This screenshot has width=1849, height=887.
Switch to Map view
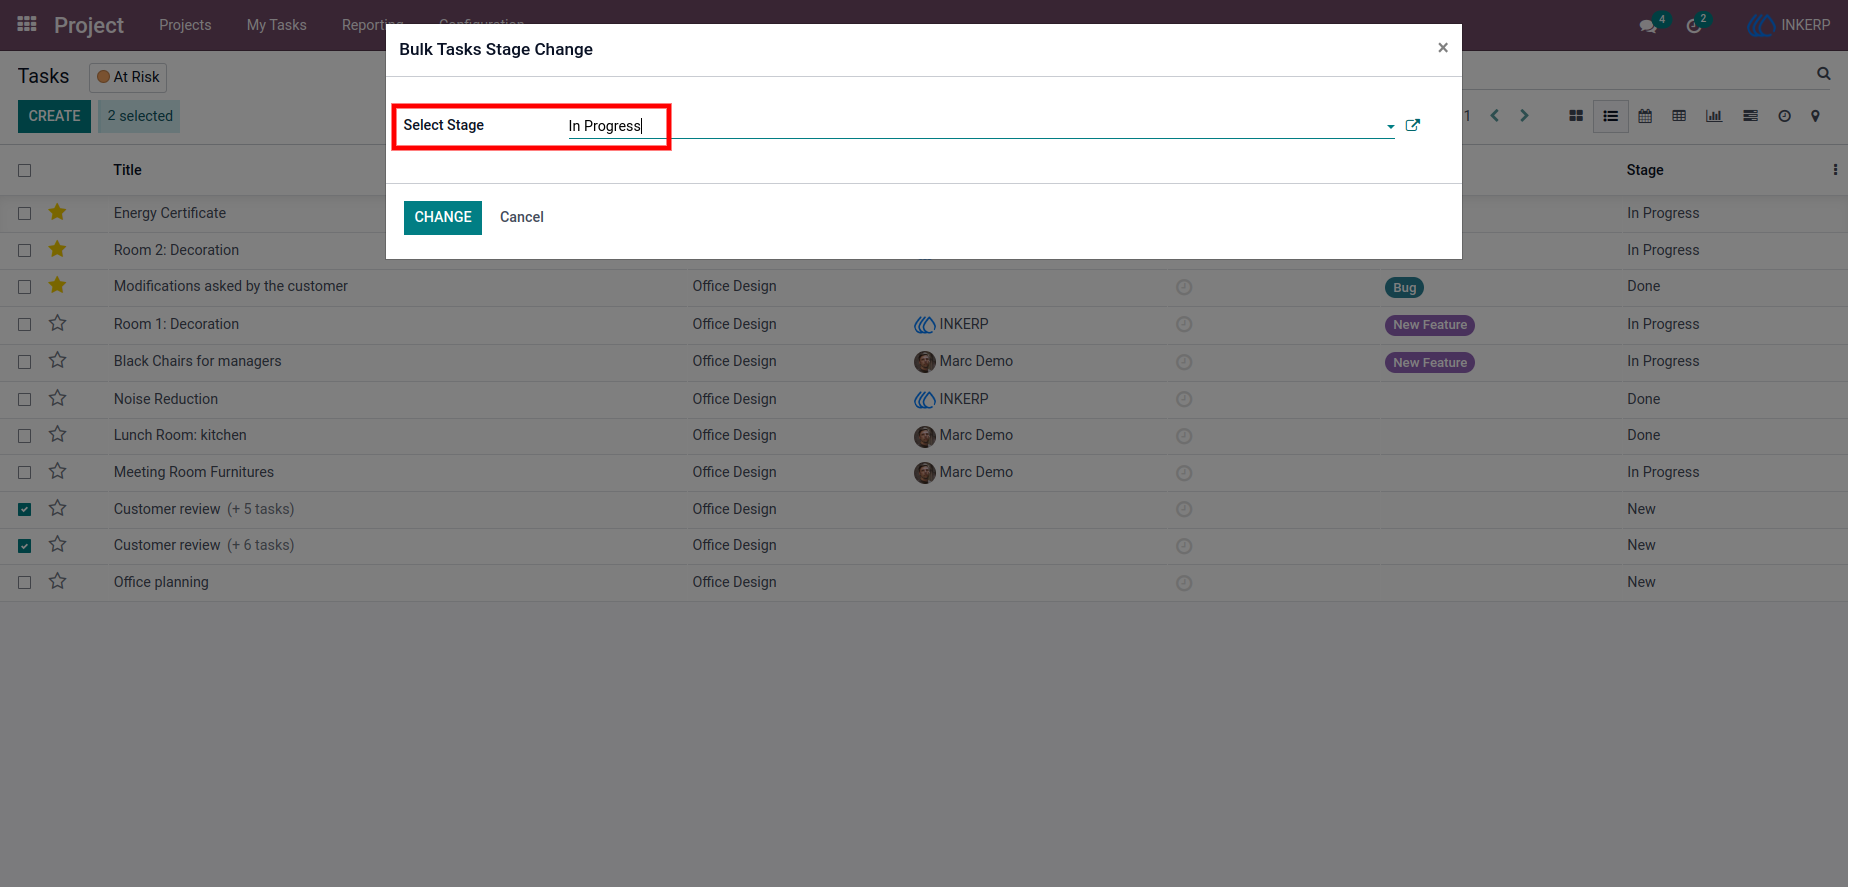[x=1815, y=116]
